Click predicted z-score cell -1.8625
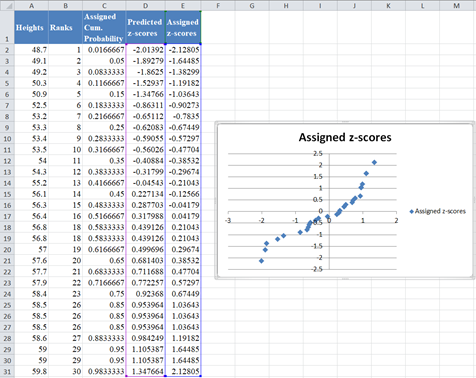The height and width of the screenshot is (378, 476). pos(145,72)
